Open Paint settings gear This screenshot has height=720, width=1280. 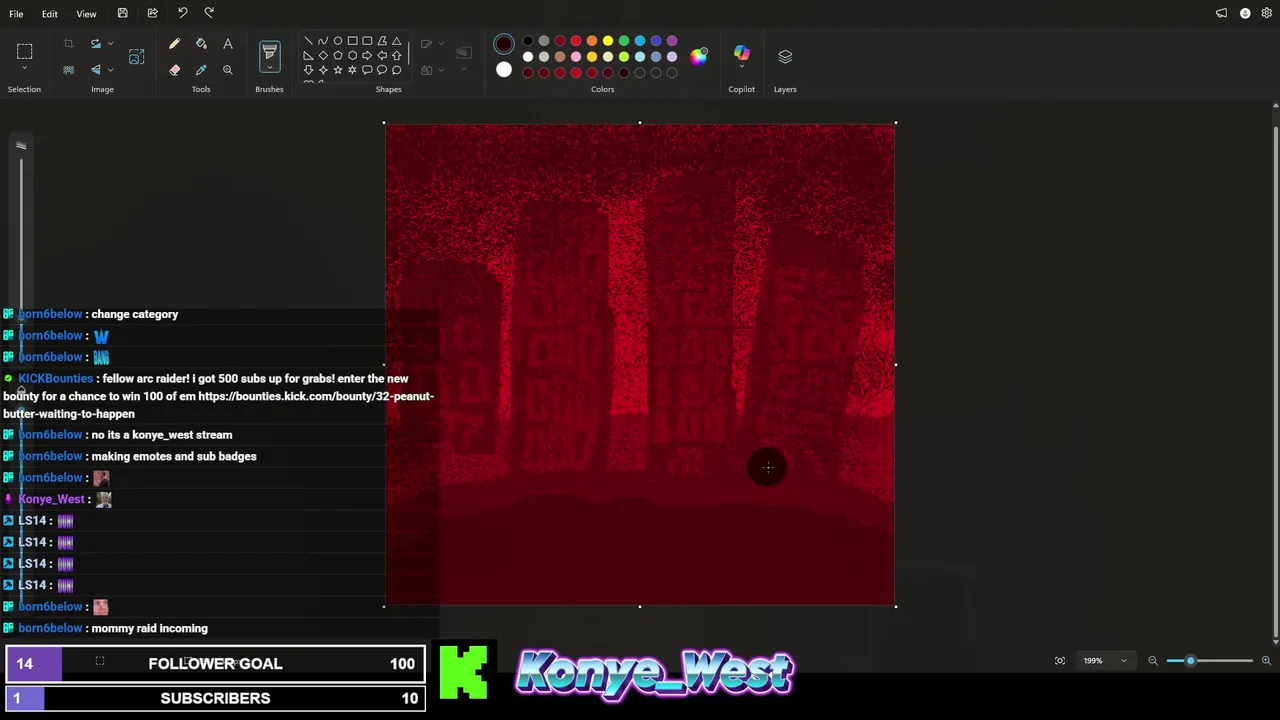point(1267,13)
